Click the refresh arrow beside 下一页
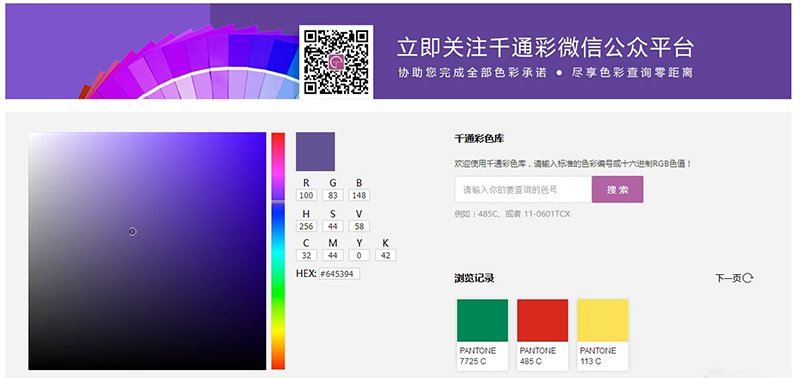Screen dimensions: 800x378 click(748, 278)
